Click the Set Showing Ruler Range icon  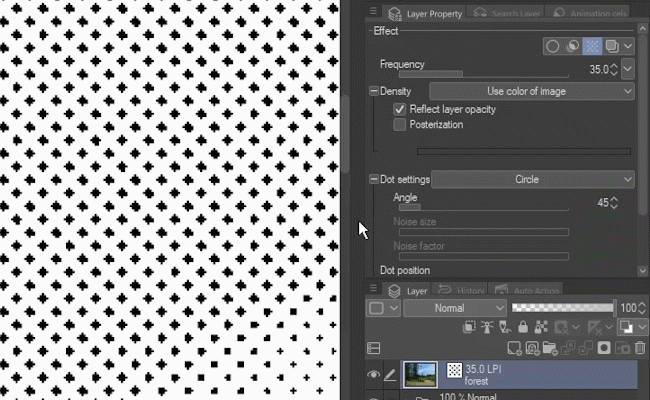(x=594, y=327)
